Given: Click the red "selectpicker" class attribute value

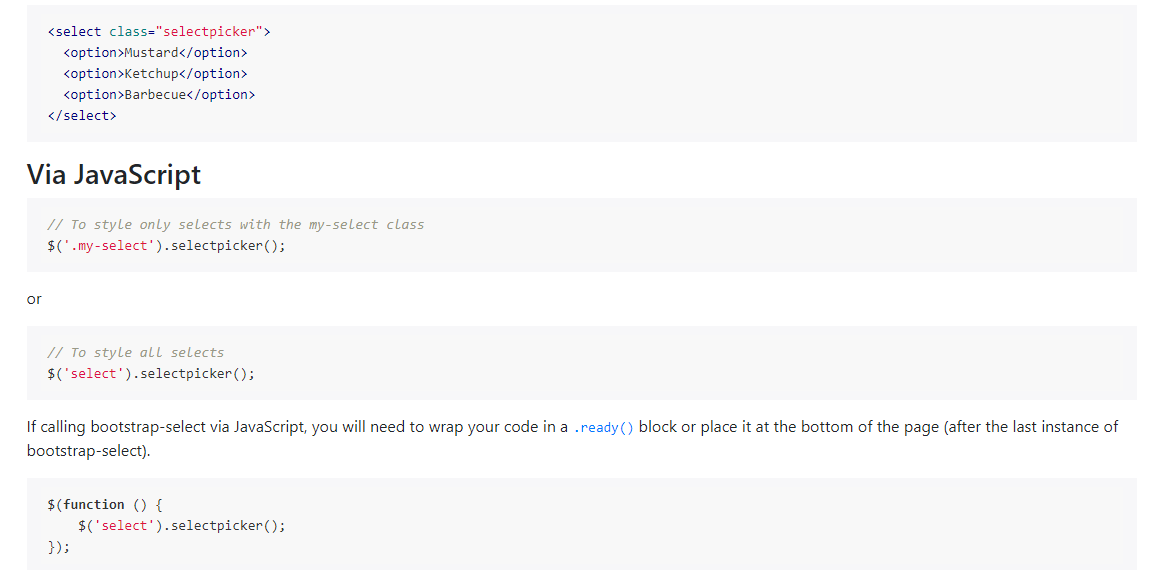Looking at the screenshot, I should click(210, 31).
